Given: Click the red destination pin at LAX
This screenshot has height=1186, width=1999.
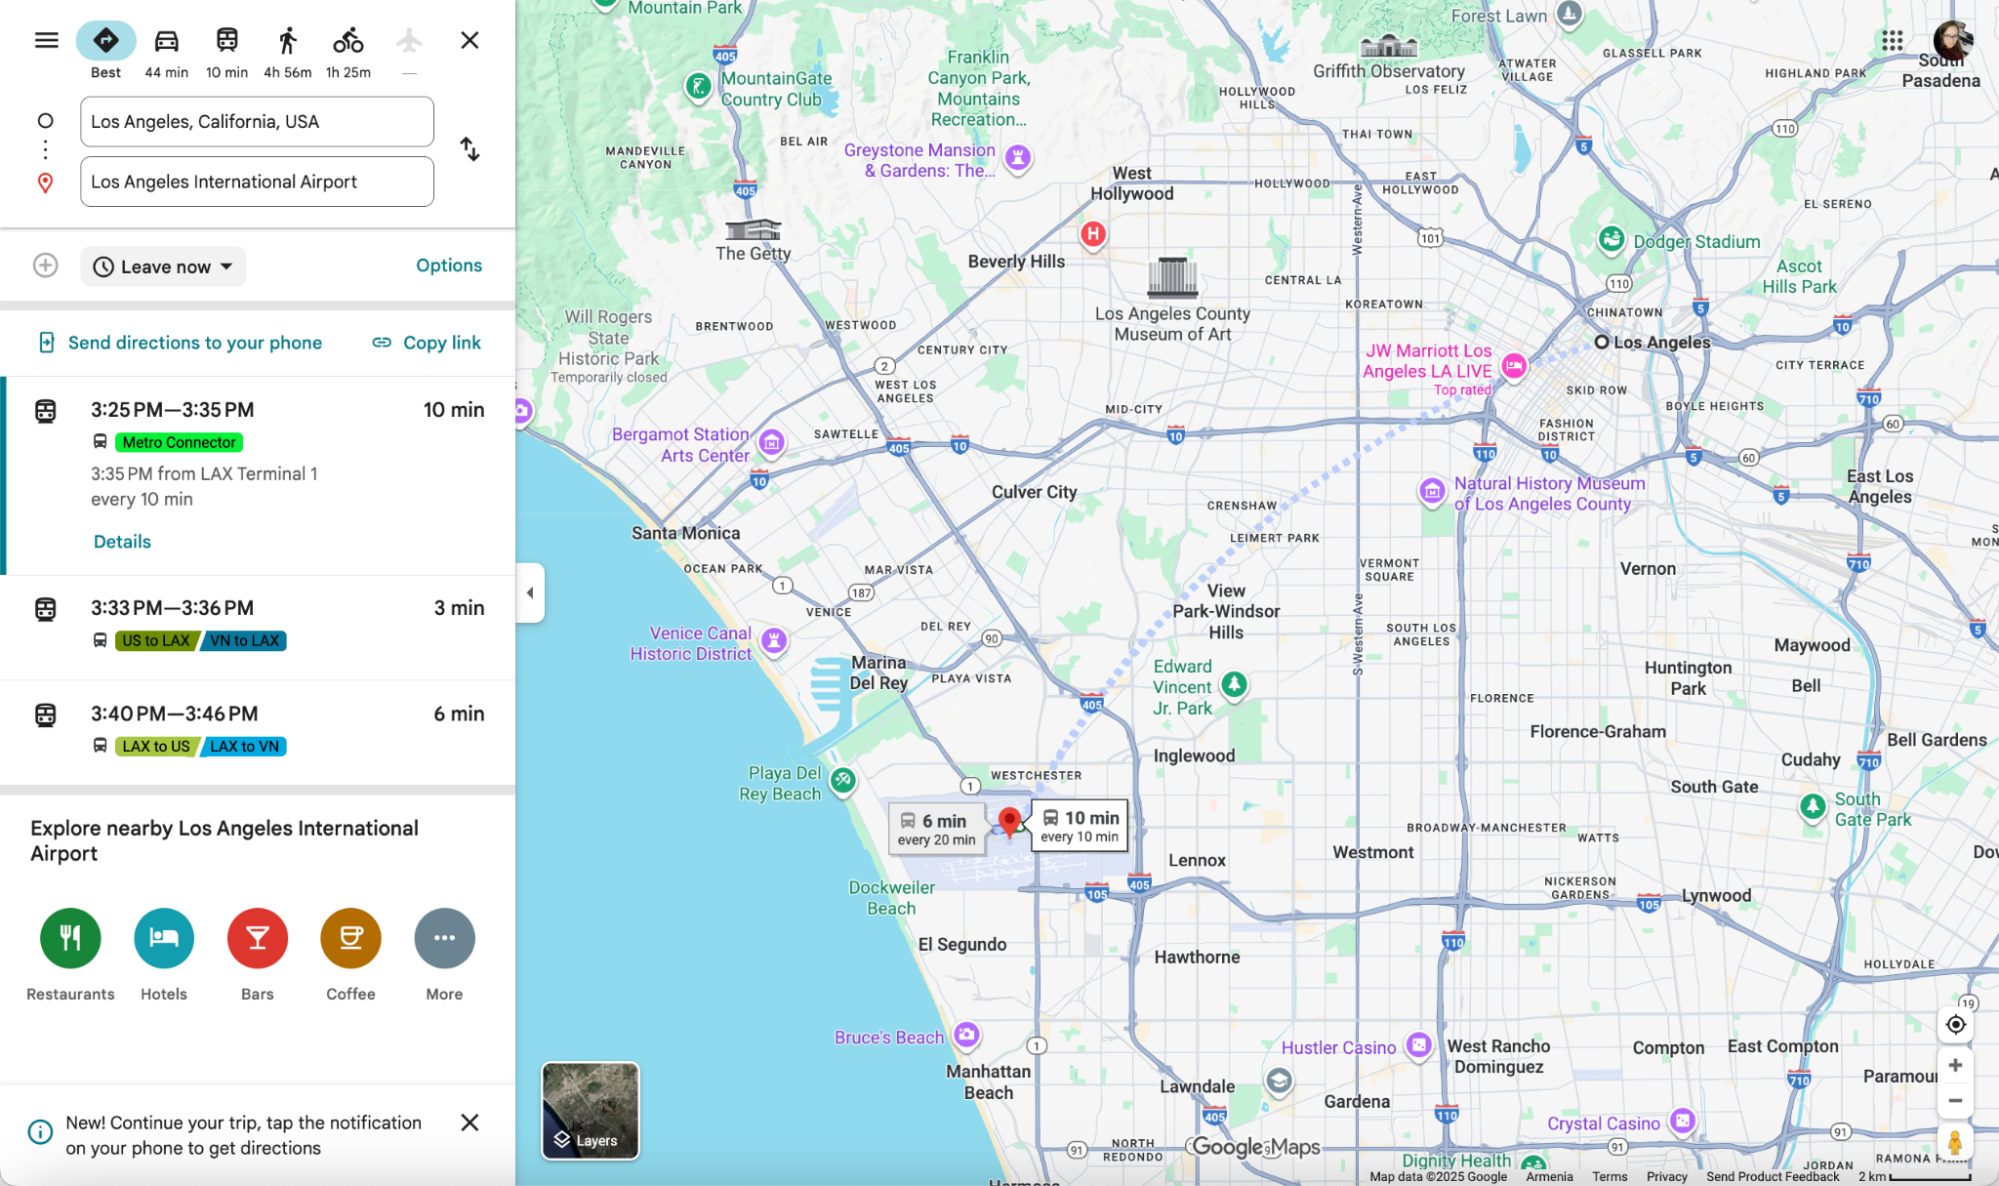Looking at the screenshot, I should point(1010,822).
